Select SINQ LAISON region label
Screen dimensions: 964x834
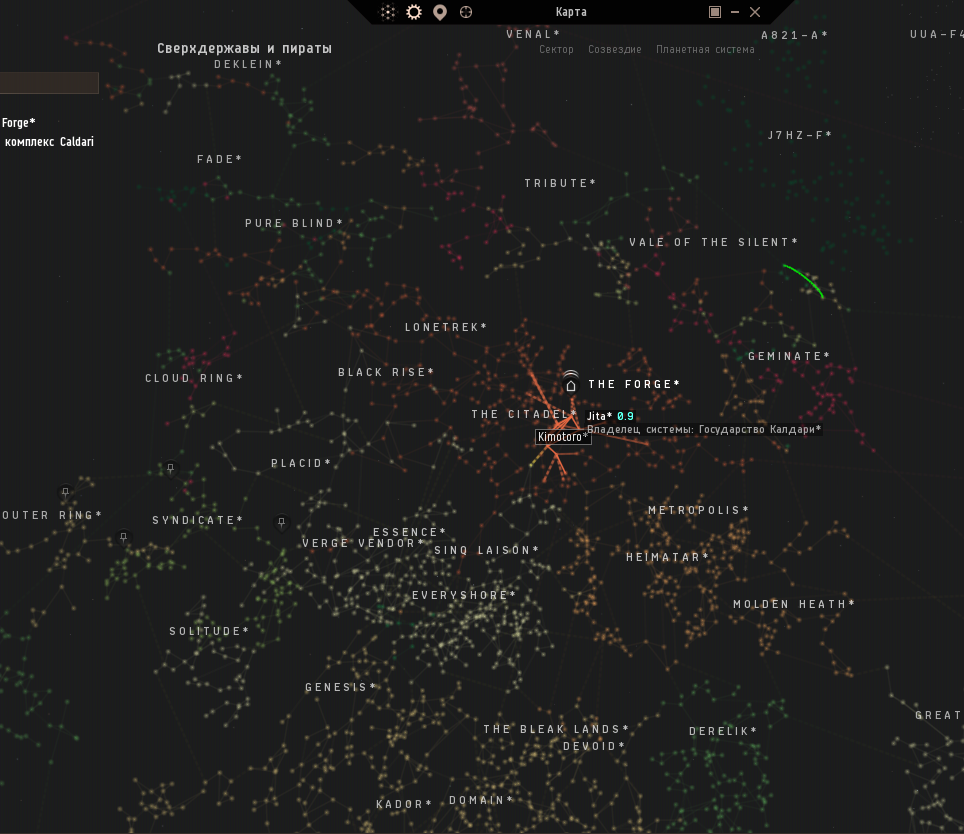(x=486, y=551)
